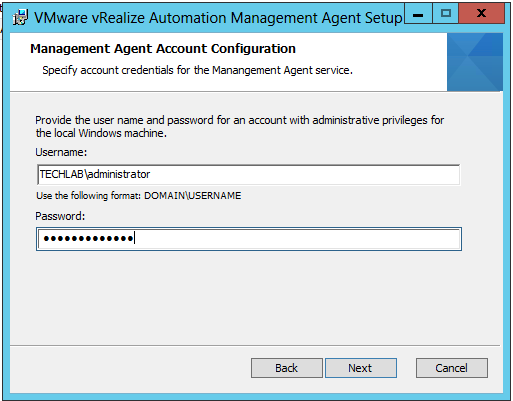This screenshot has height=401, width=513.
Task: Place cursor after 'administrator' in Username
Action: (151, 174)
